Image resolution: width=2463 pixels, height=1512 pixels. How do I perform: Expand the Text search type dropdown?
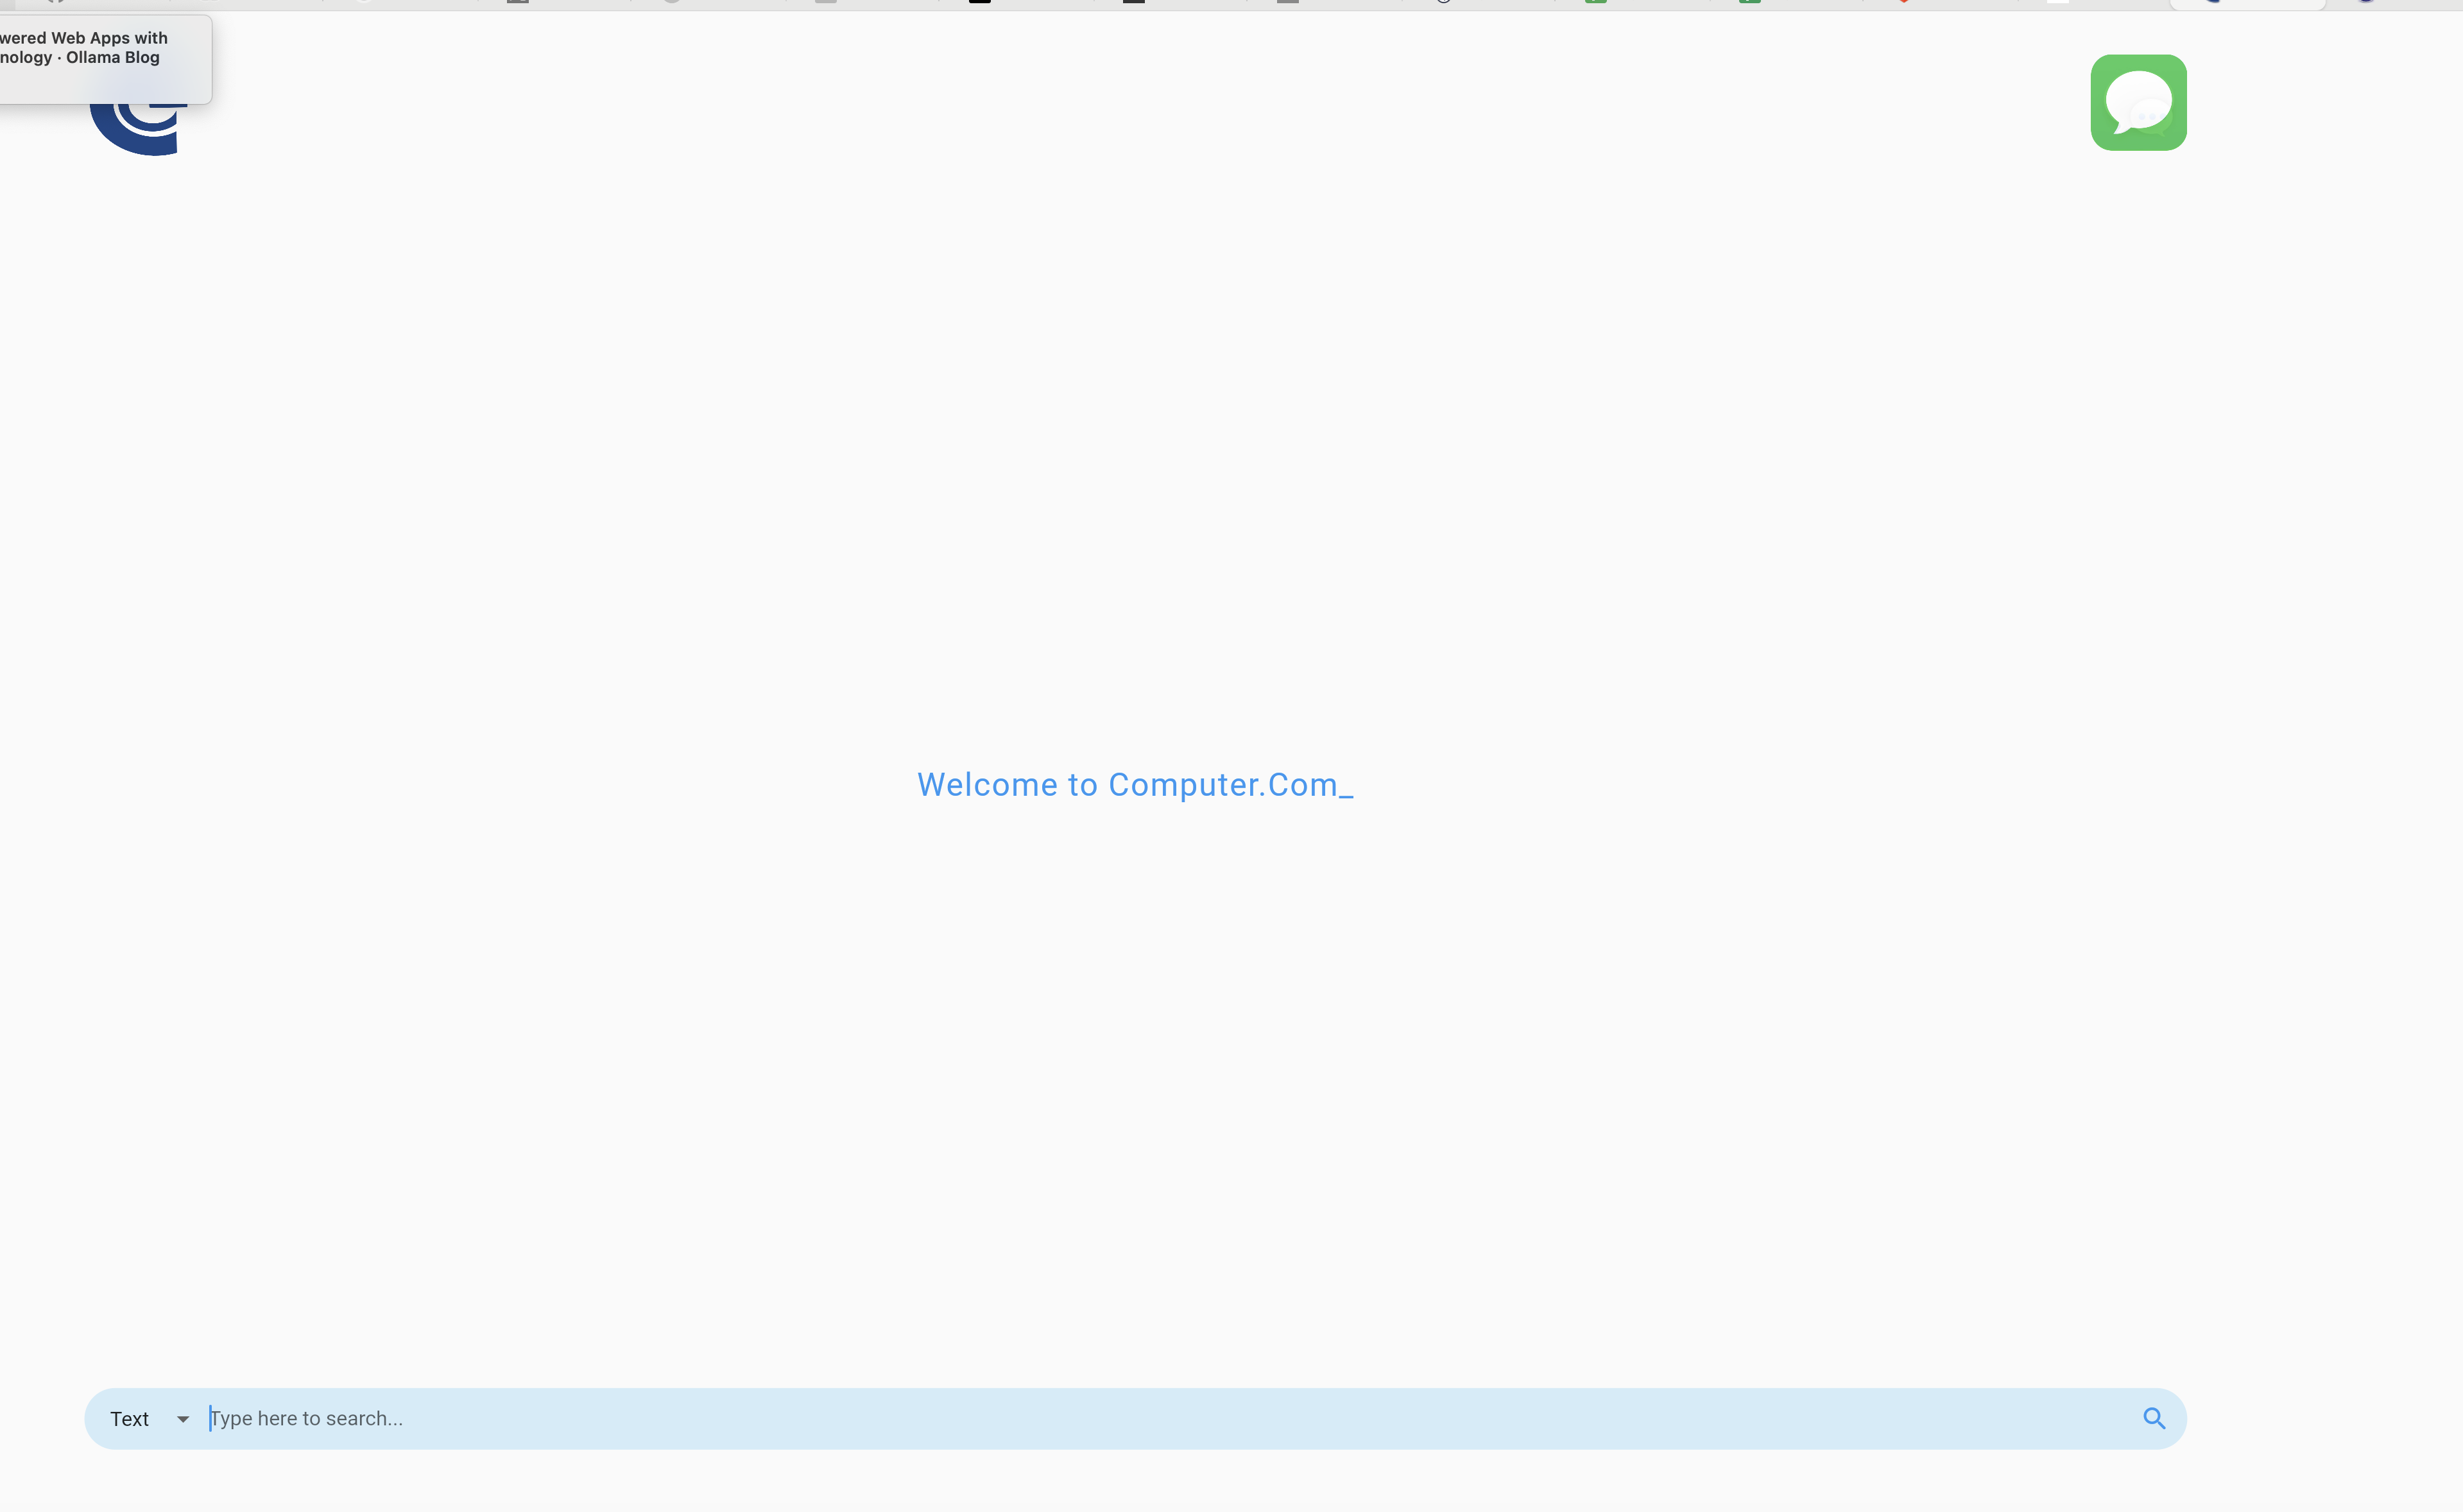[149, 1418]
